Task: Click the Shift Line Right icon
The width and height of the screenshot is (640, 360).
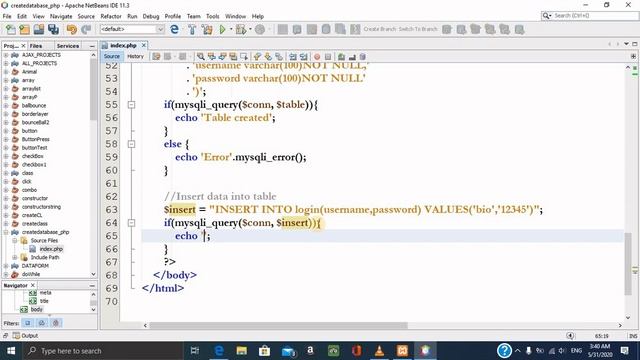Action: tap(304, 57)
